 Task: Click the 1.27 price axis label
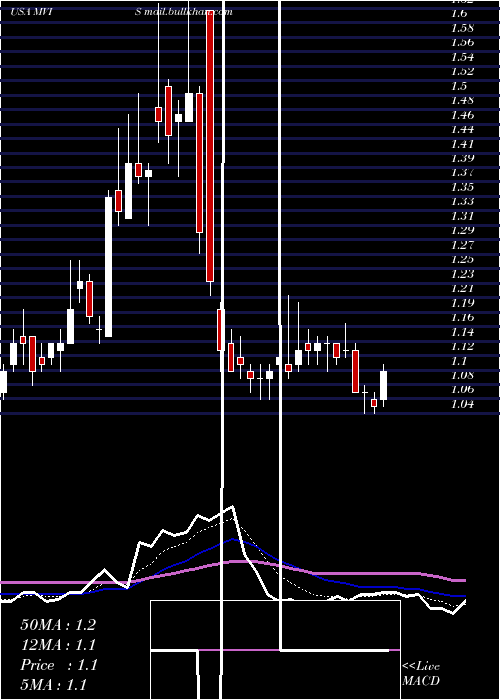462,245
